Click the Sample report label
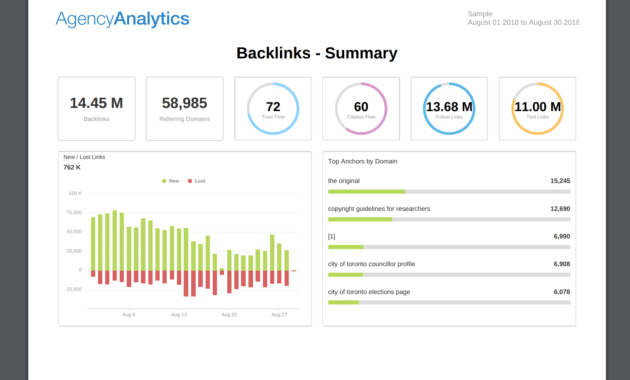 (x=480, y=14)
